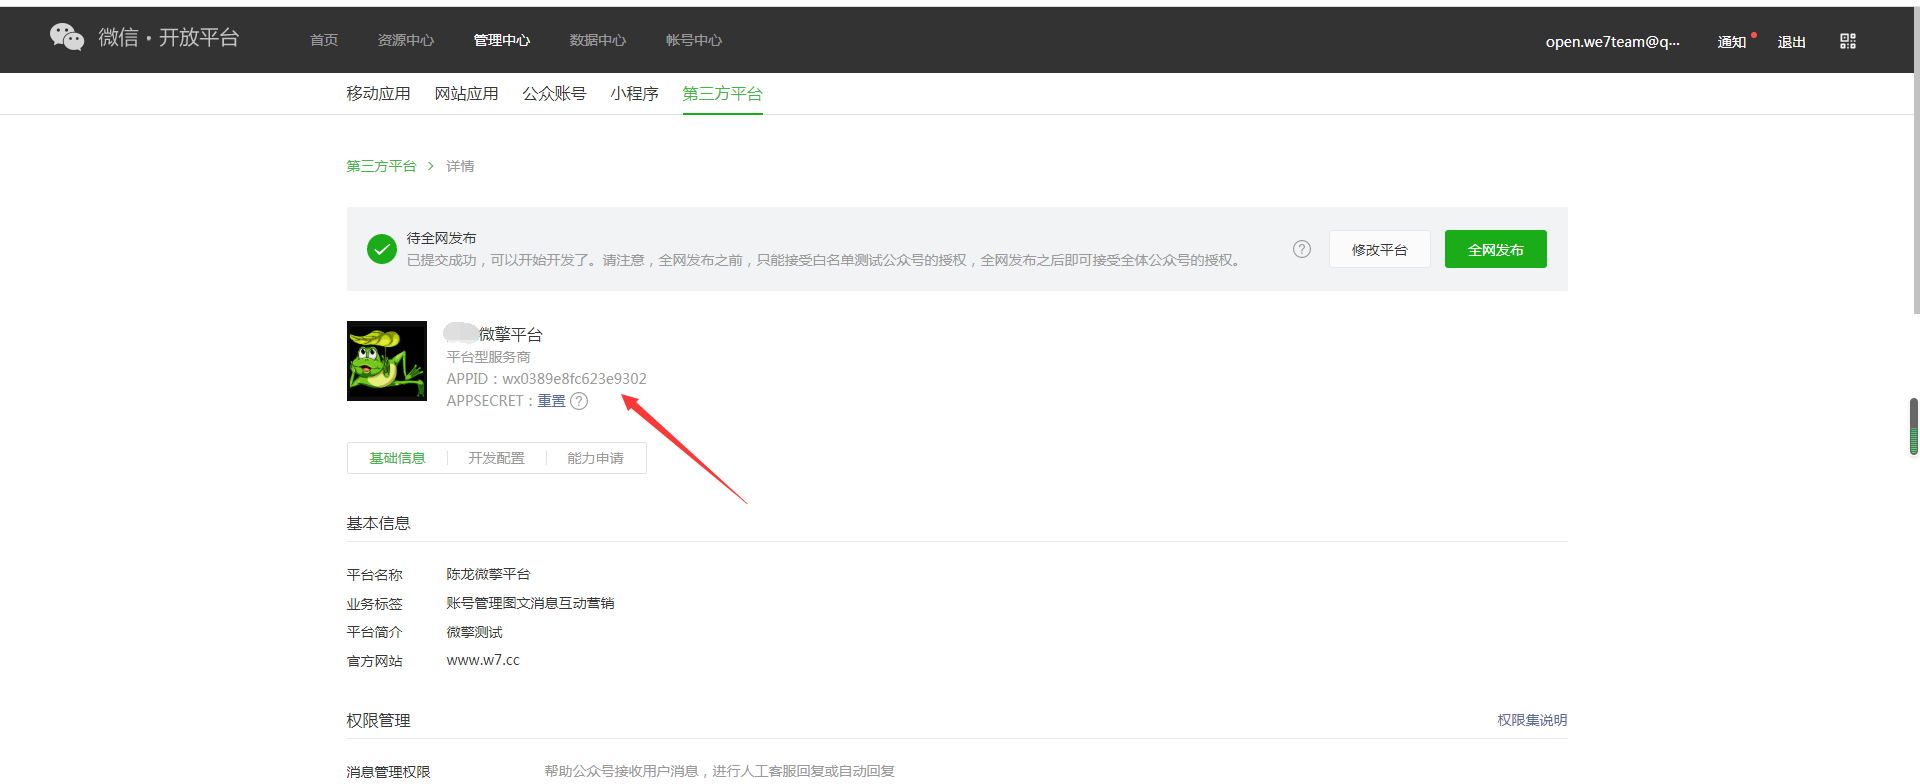The height and width of the screenshot is (784, 1920).
Task: Click the open.we7team@q... account name
Action: (x=1613, y=42)
